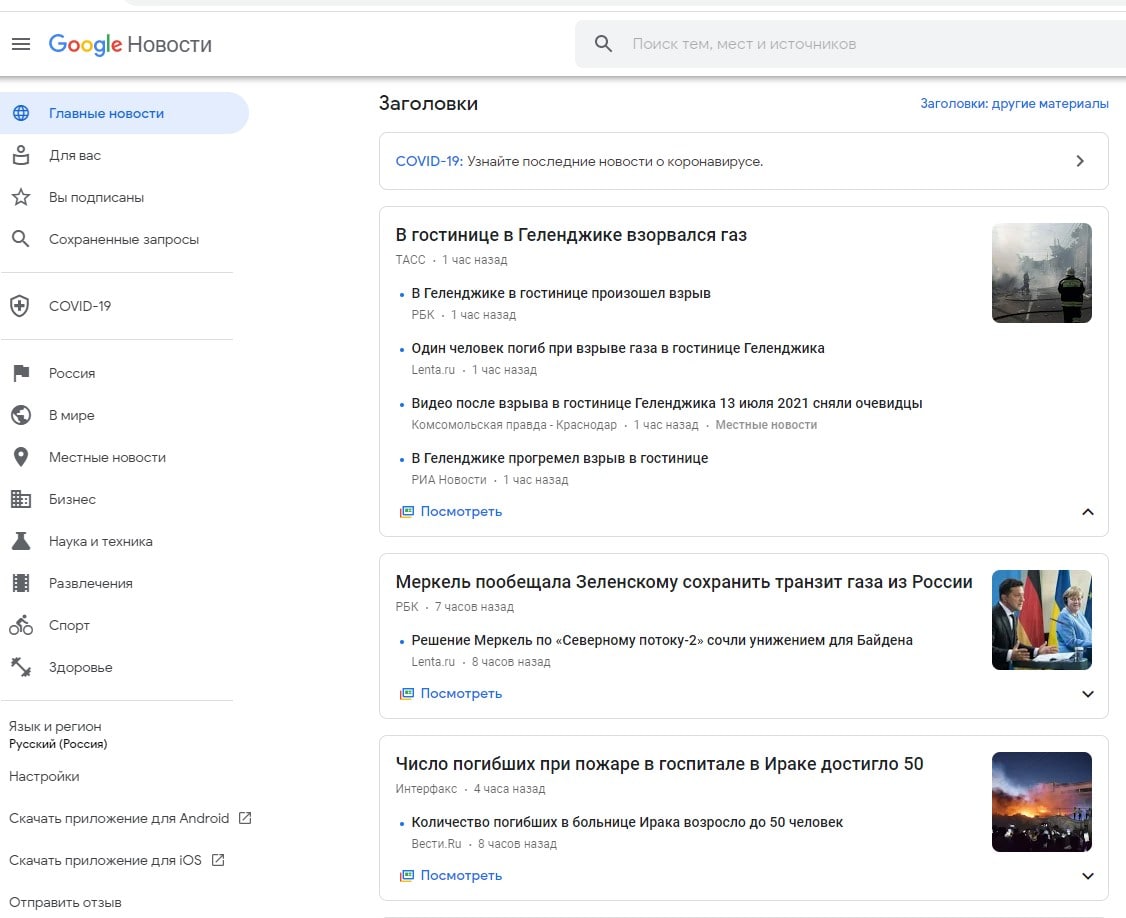Select the Россия news category
Viewport: 1126px width, 918px height.
(72, 373)
